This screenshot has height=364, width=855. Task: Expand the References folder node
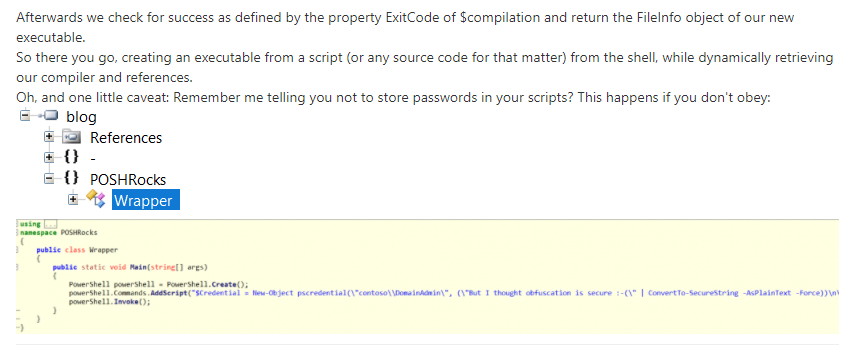(49, 136)
